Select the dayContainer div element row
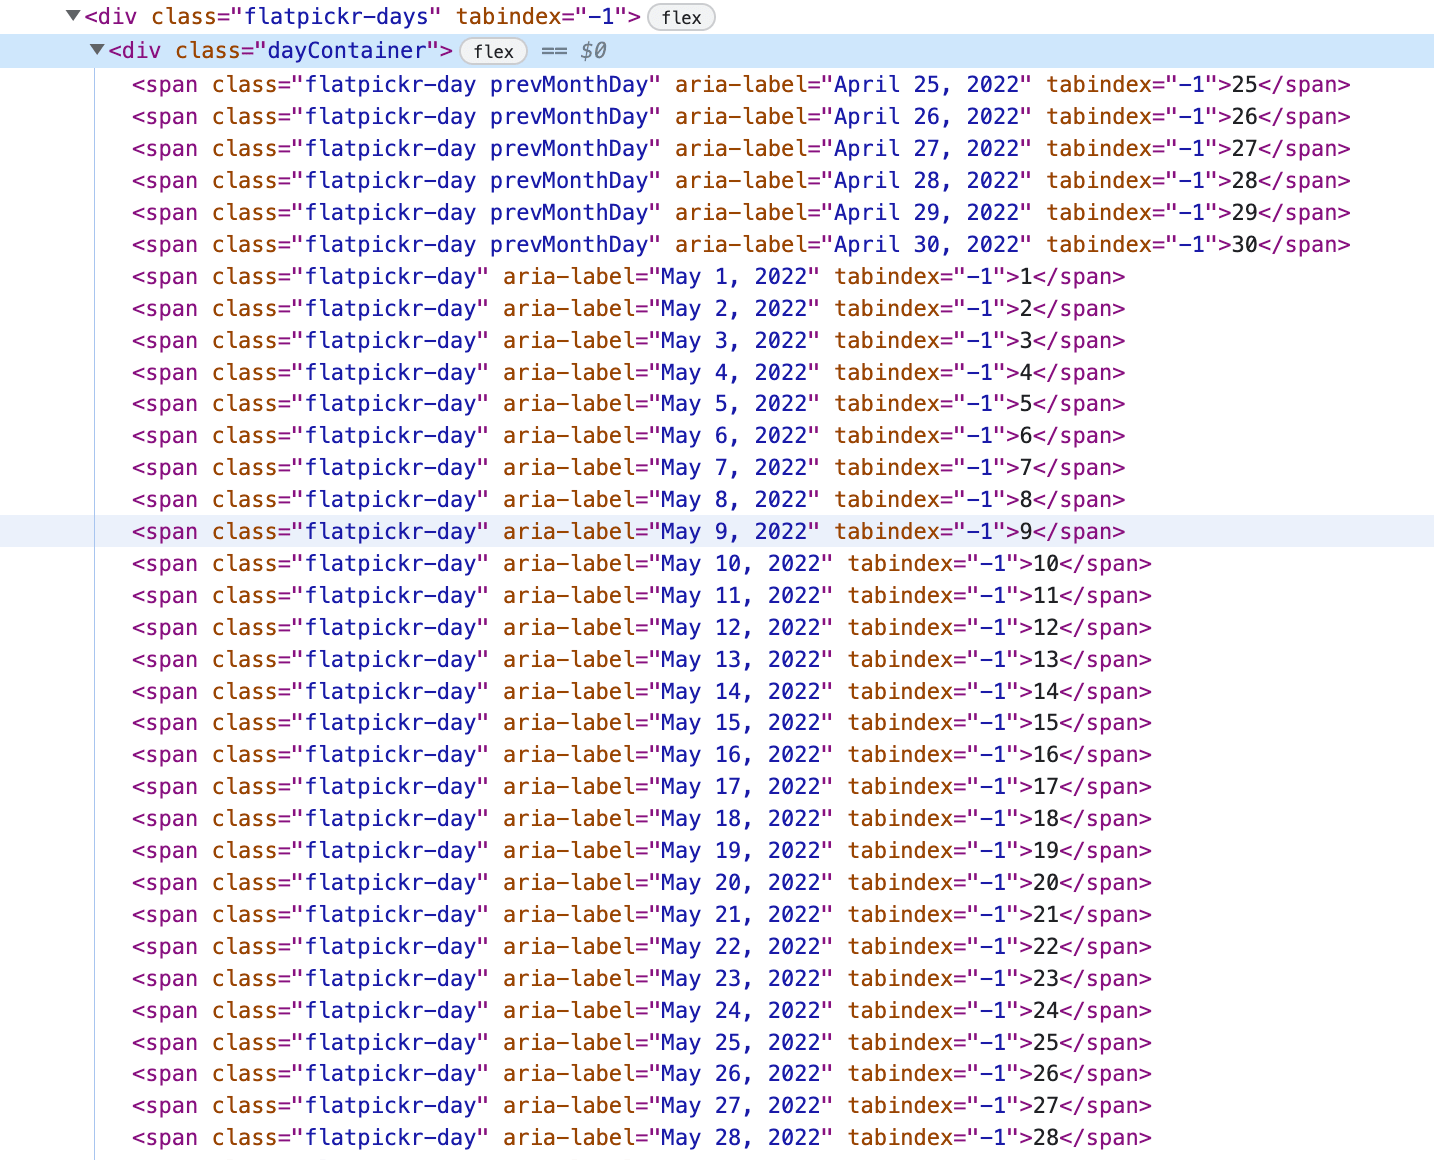Viewport: 1434px width, 1160px height. (x=717, y=51)
